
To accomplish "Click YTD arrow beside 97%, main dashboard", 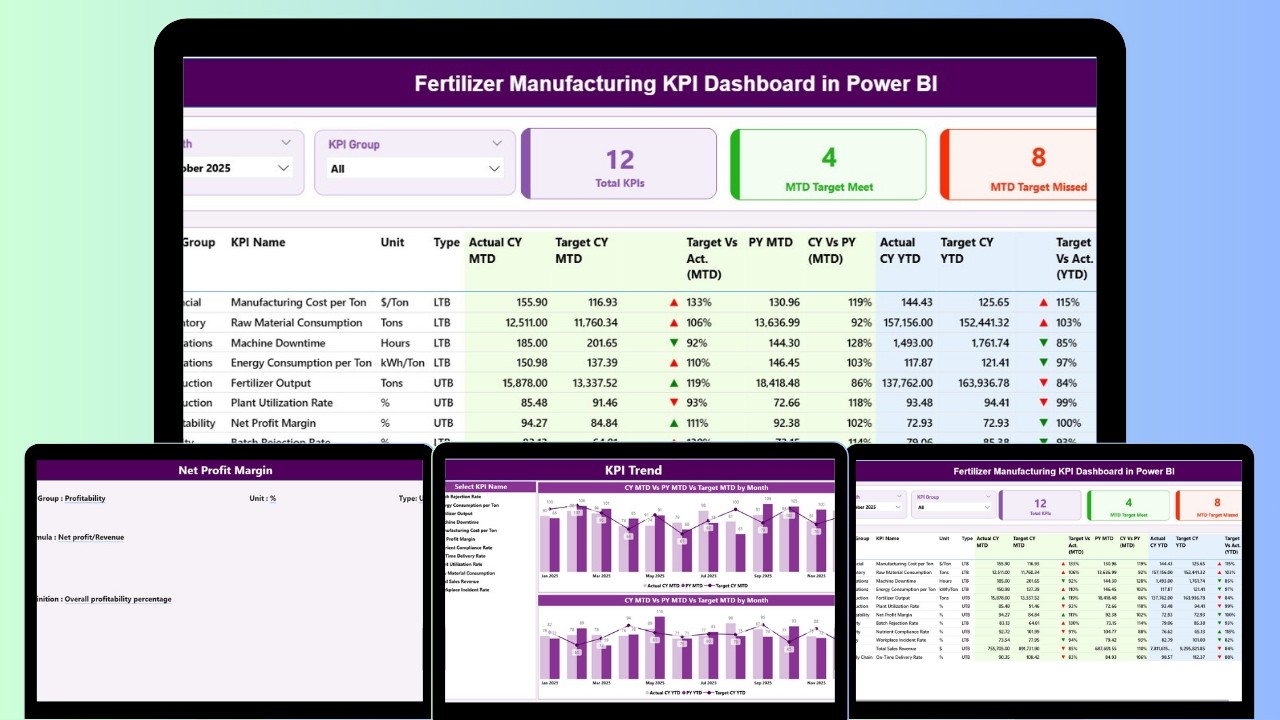I will click(1044, 362).
